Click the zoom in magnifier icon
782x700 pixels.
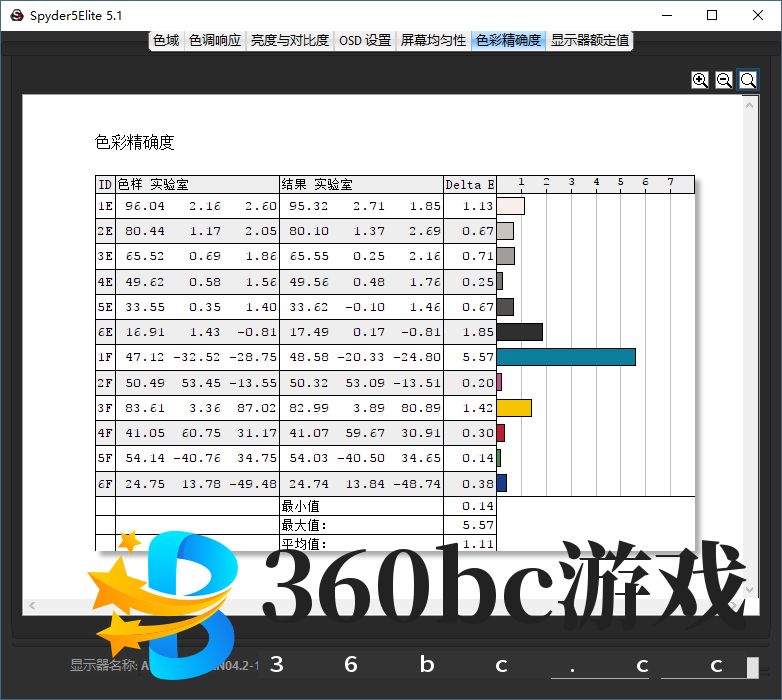[x=700, y=80]
